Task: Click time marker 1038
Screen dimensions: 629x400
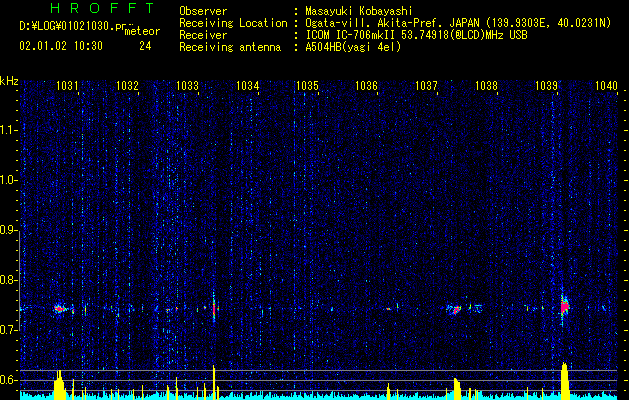Action: pyautogui.click(x=486, y=86)
